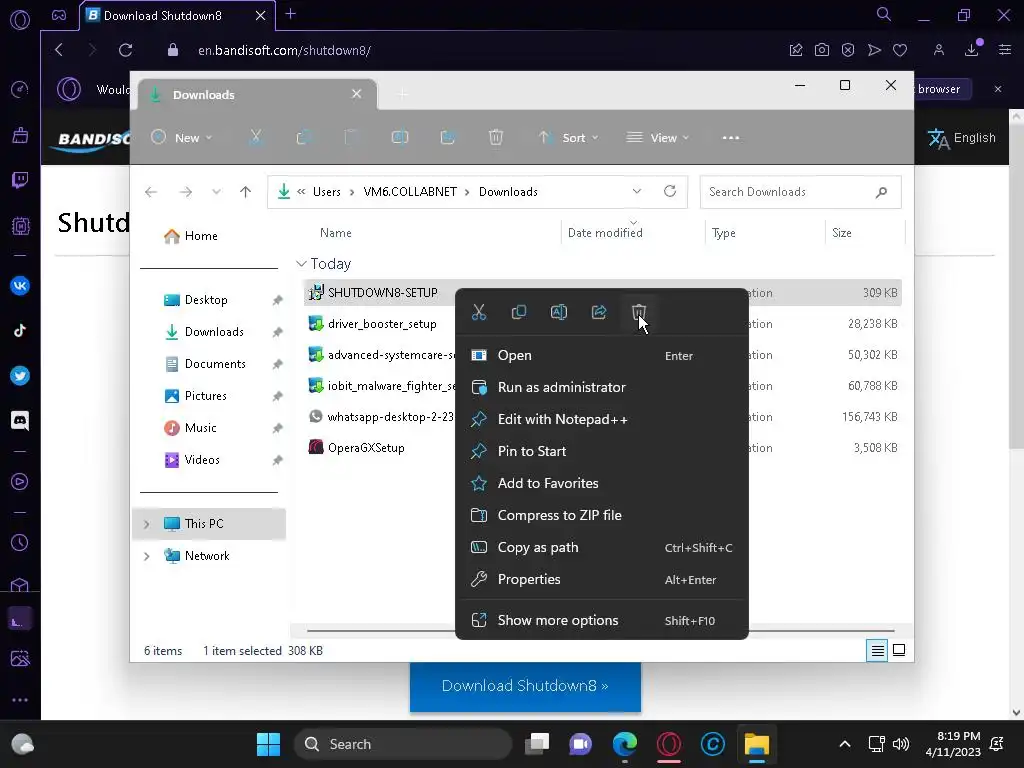
Task: Reload the Opera browser page
Action: click(x=125, y=50)
